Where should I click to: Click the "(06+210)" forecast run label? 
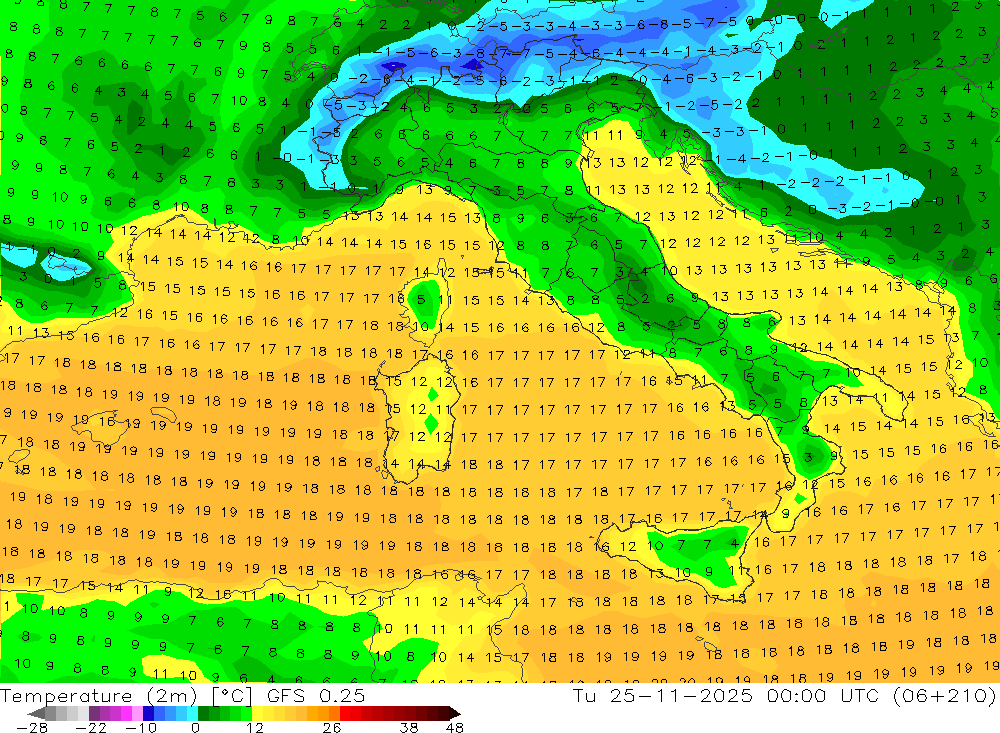[943, 695]
